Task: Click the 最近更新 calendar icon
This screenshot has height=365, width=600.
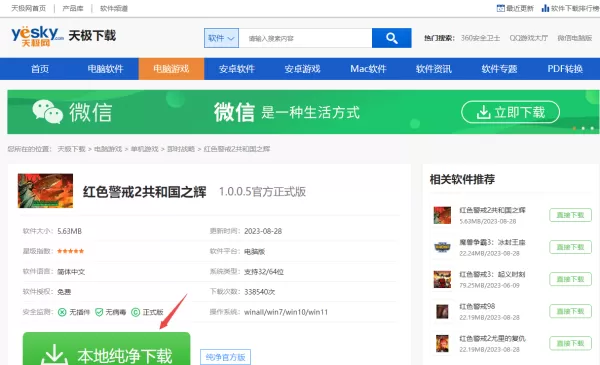Action: point(501,8)
